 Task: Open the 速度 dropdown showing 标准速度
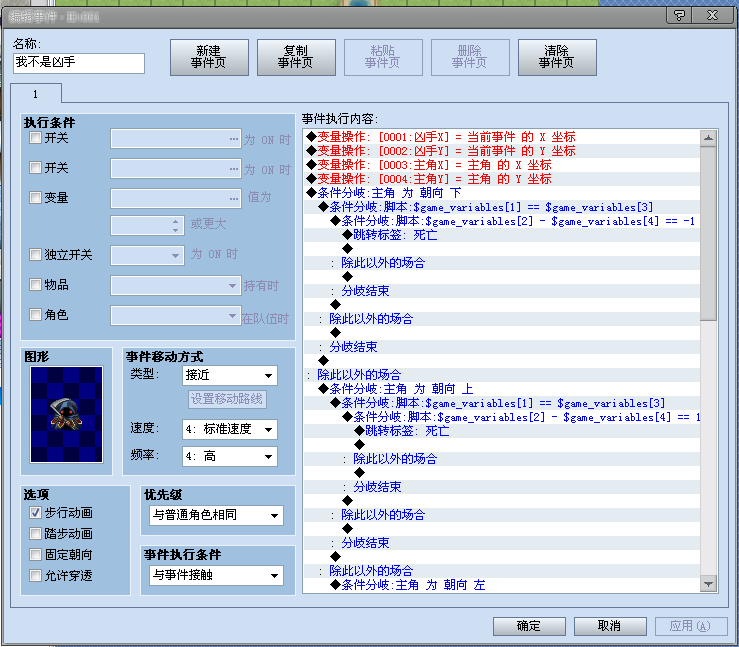230,429
